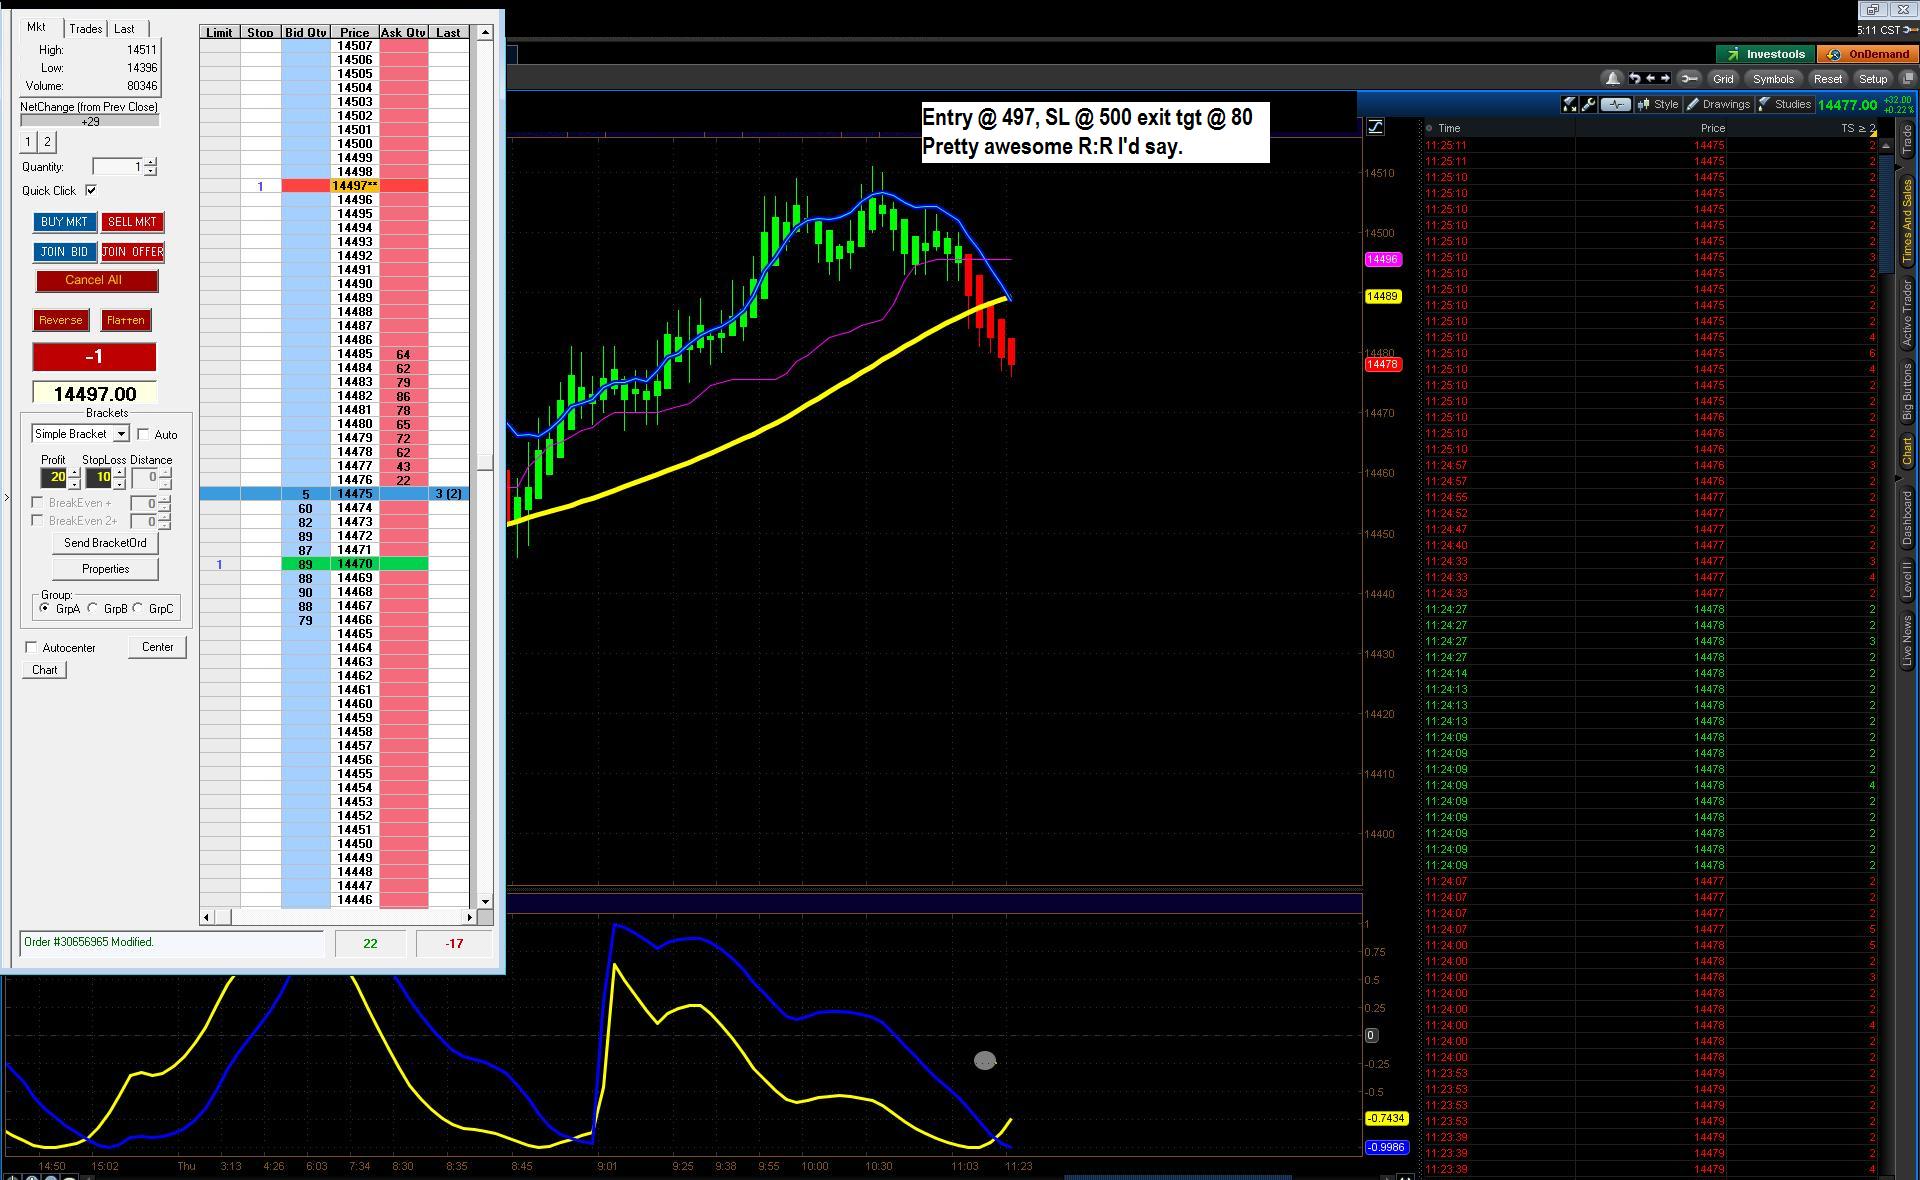Toggle the Quick Click checkbox

[x=91, y=190]
